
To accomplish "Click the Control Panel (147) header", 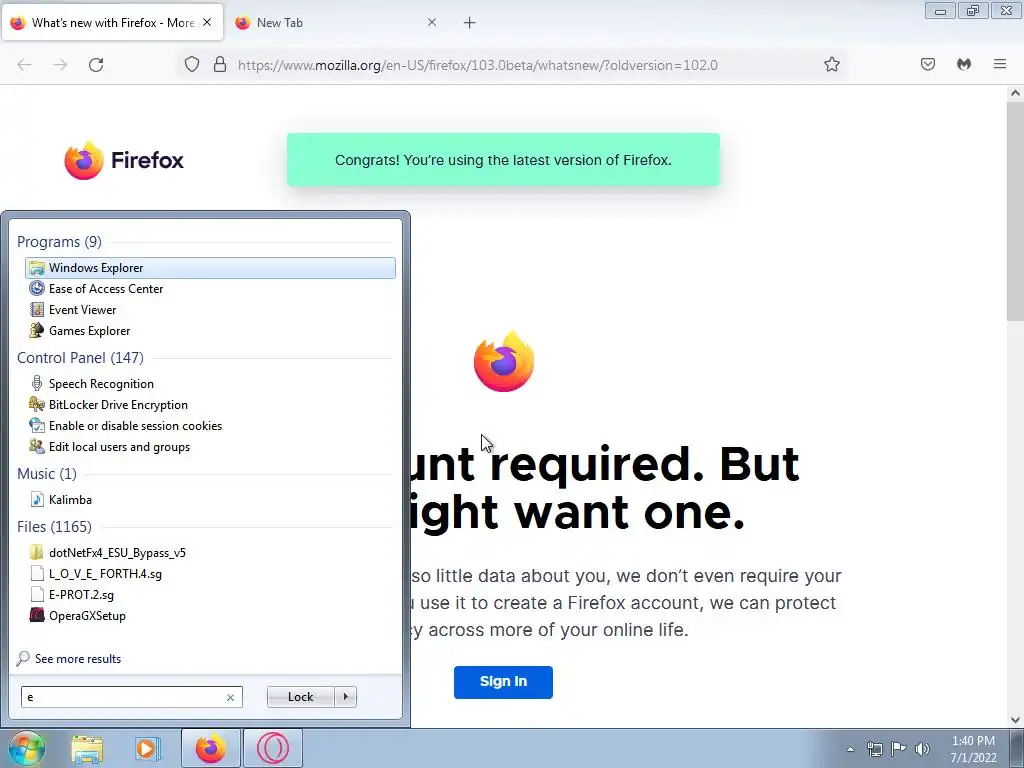I will click(x=80, y=358).
